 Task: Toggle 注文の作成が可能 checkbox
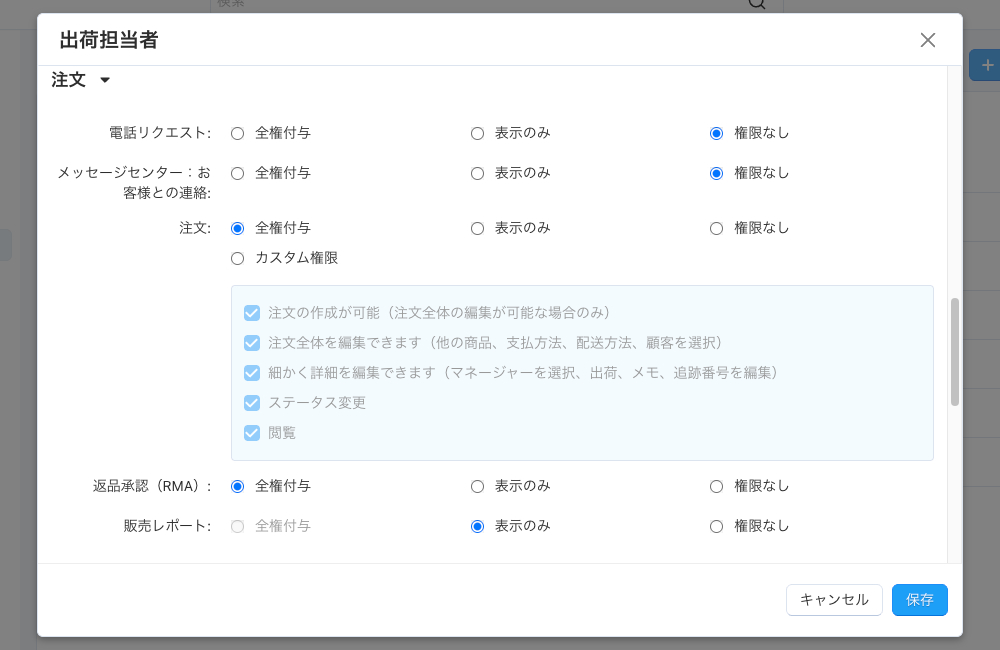[252, 313]
